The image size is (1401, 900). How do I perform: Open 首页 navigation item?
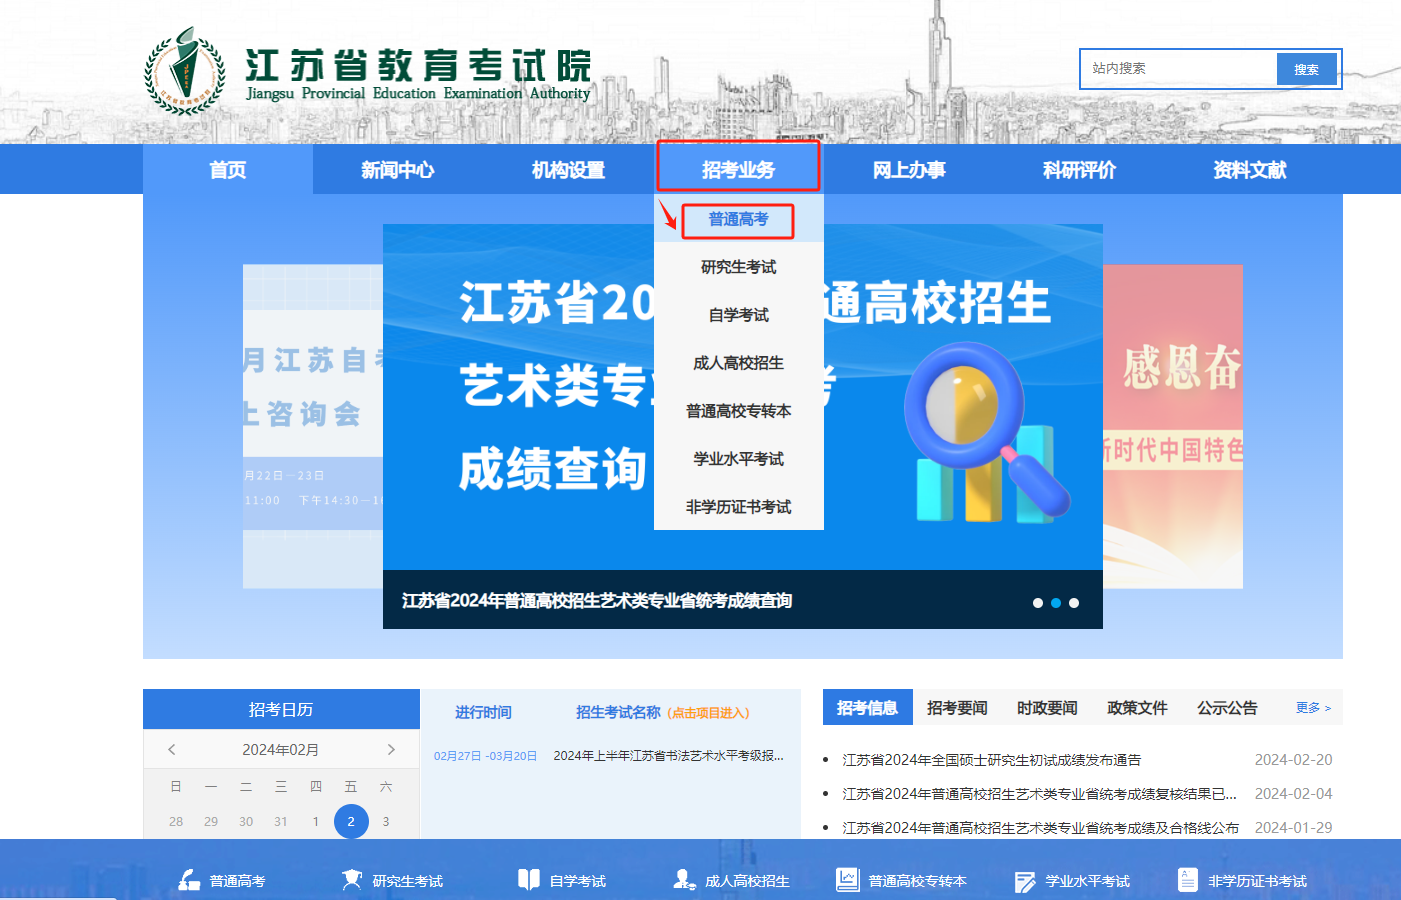point(228,169)
